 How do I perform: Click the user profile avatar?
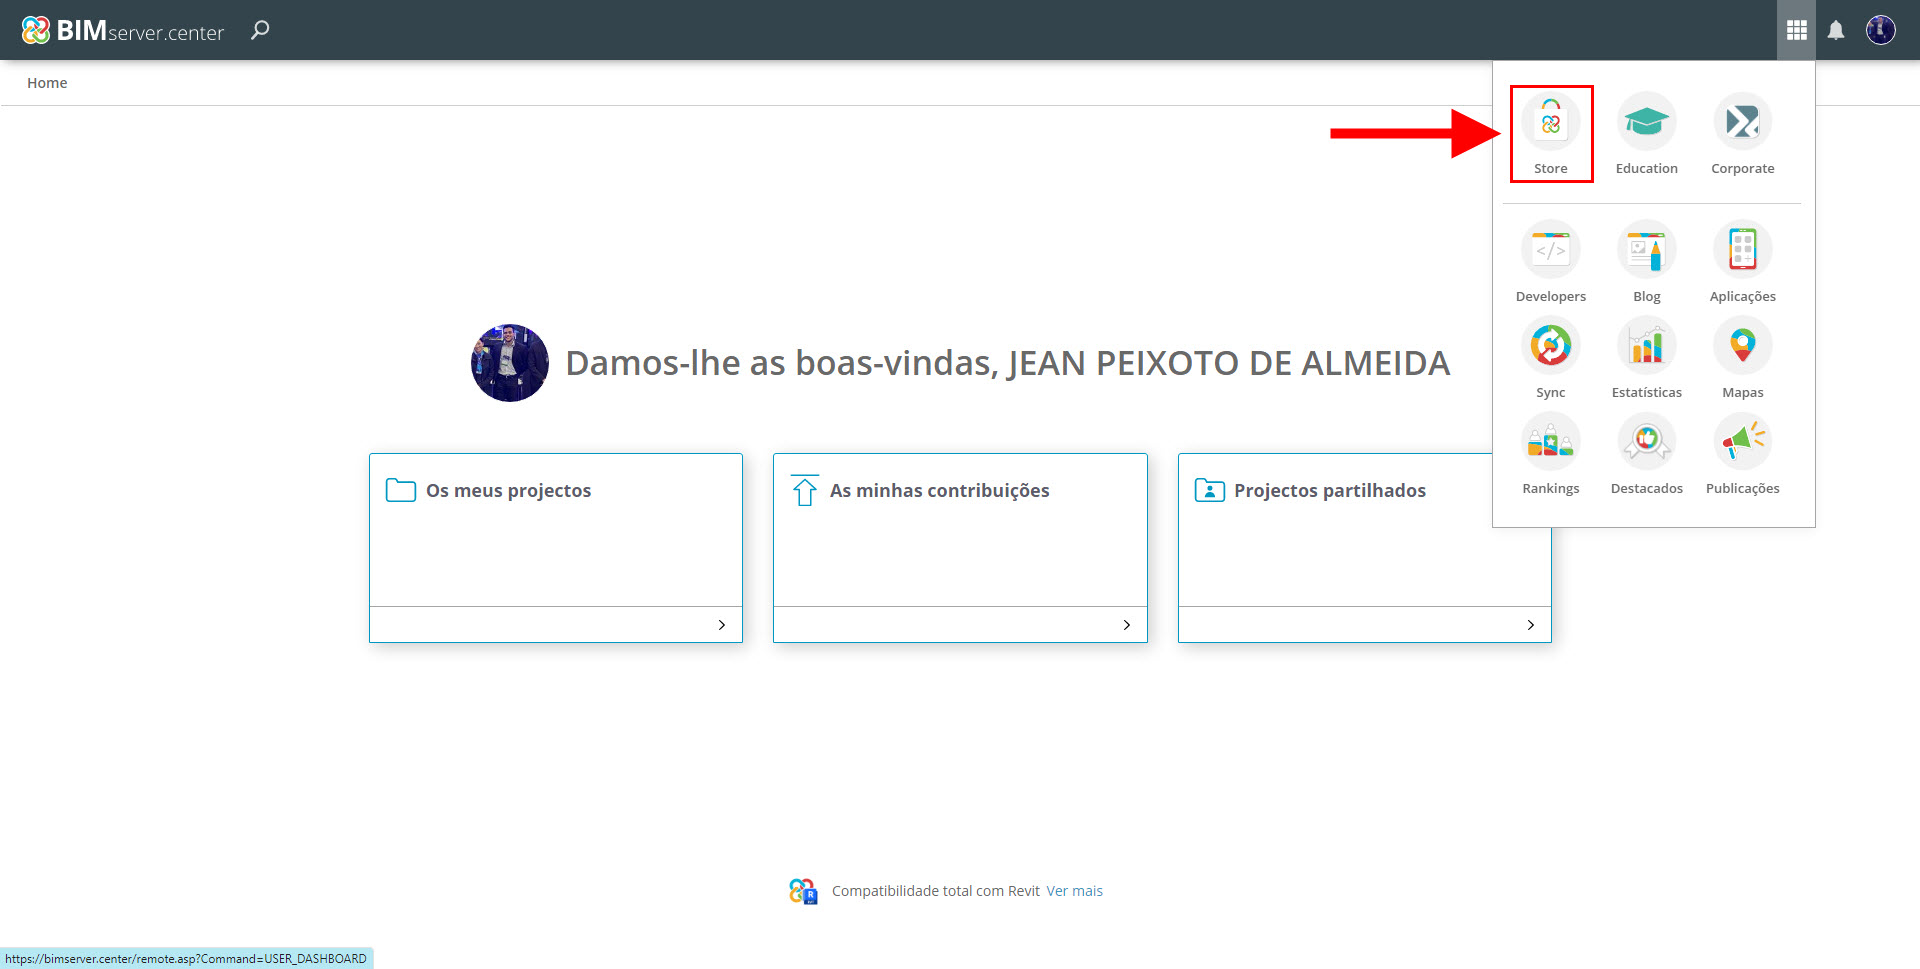pos(1880,31)
